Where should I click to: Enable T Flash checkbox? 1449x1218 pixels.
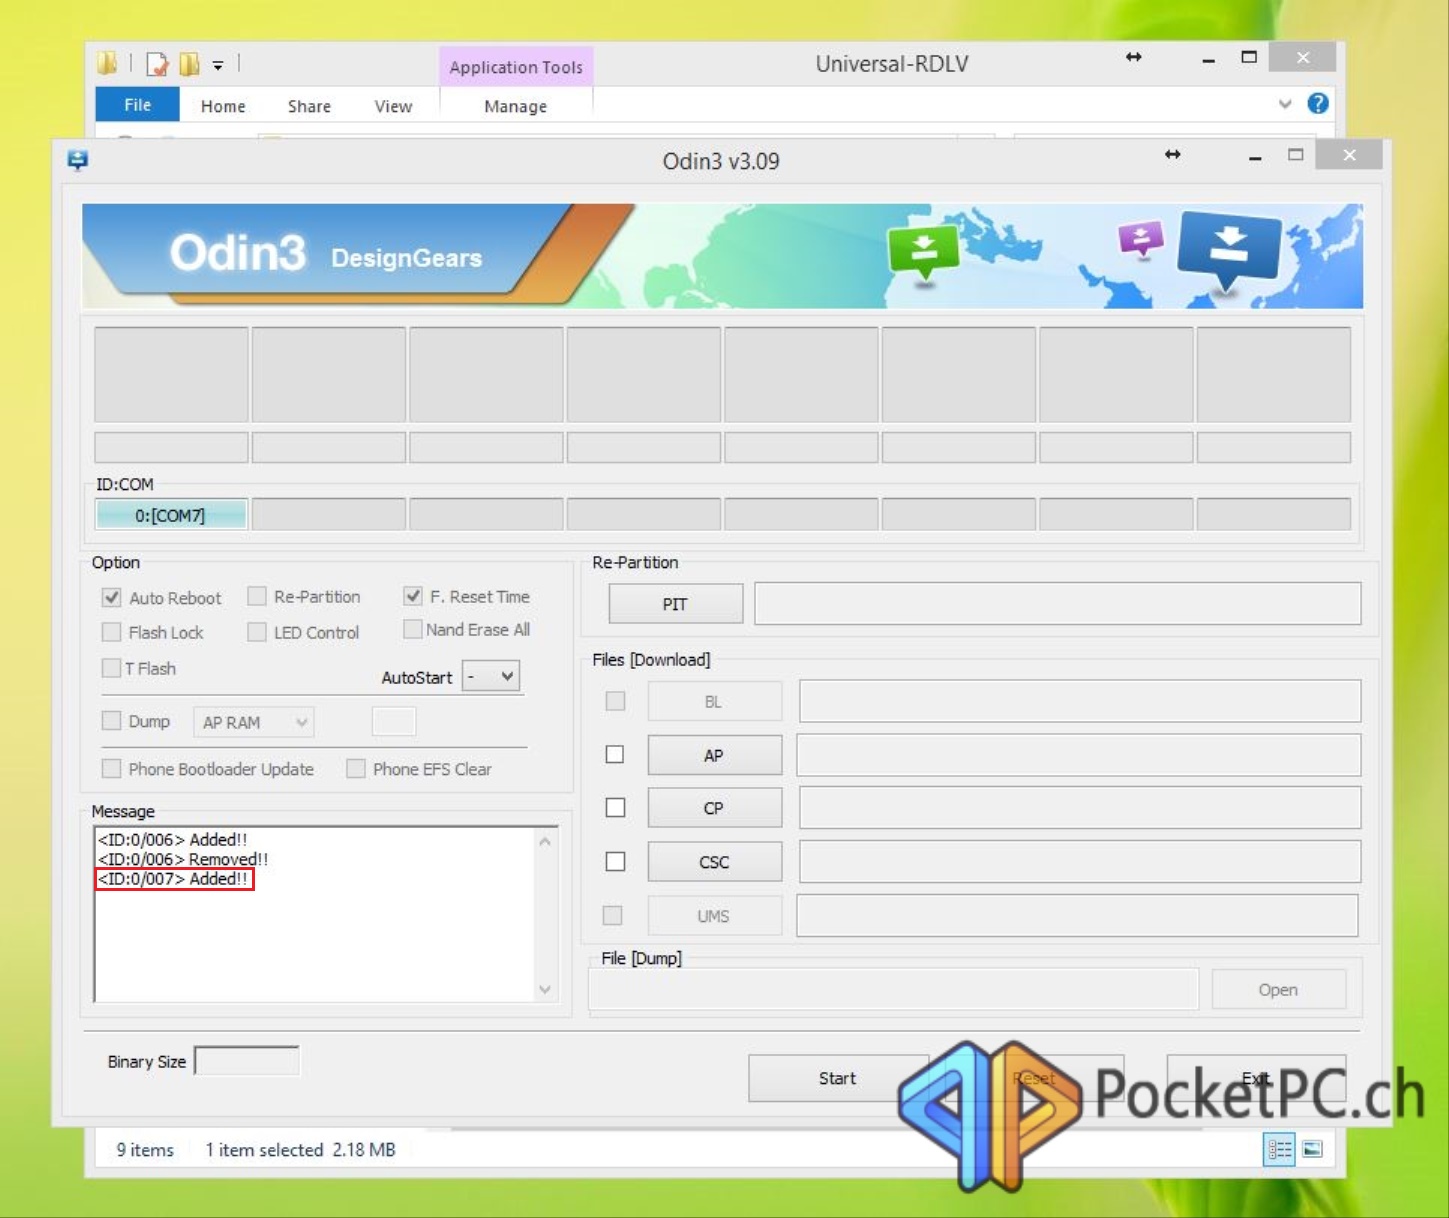[x=112, y=668]
